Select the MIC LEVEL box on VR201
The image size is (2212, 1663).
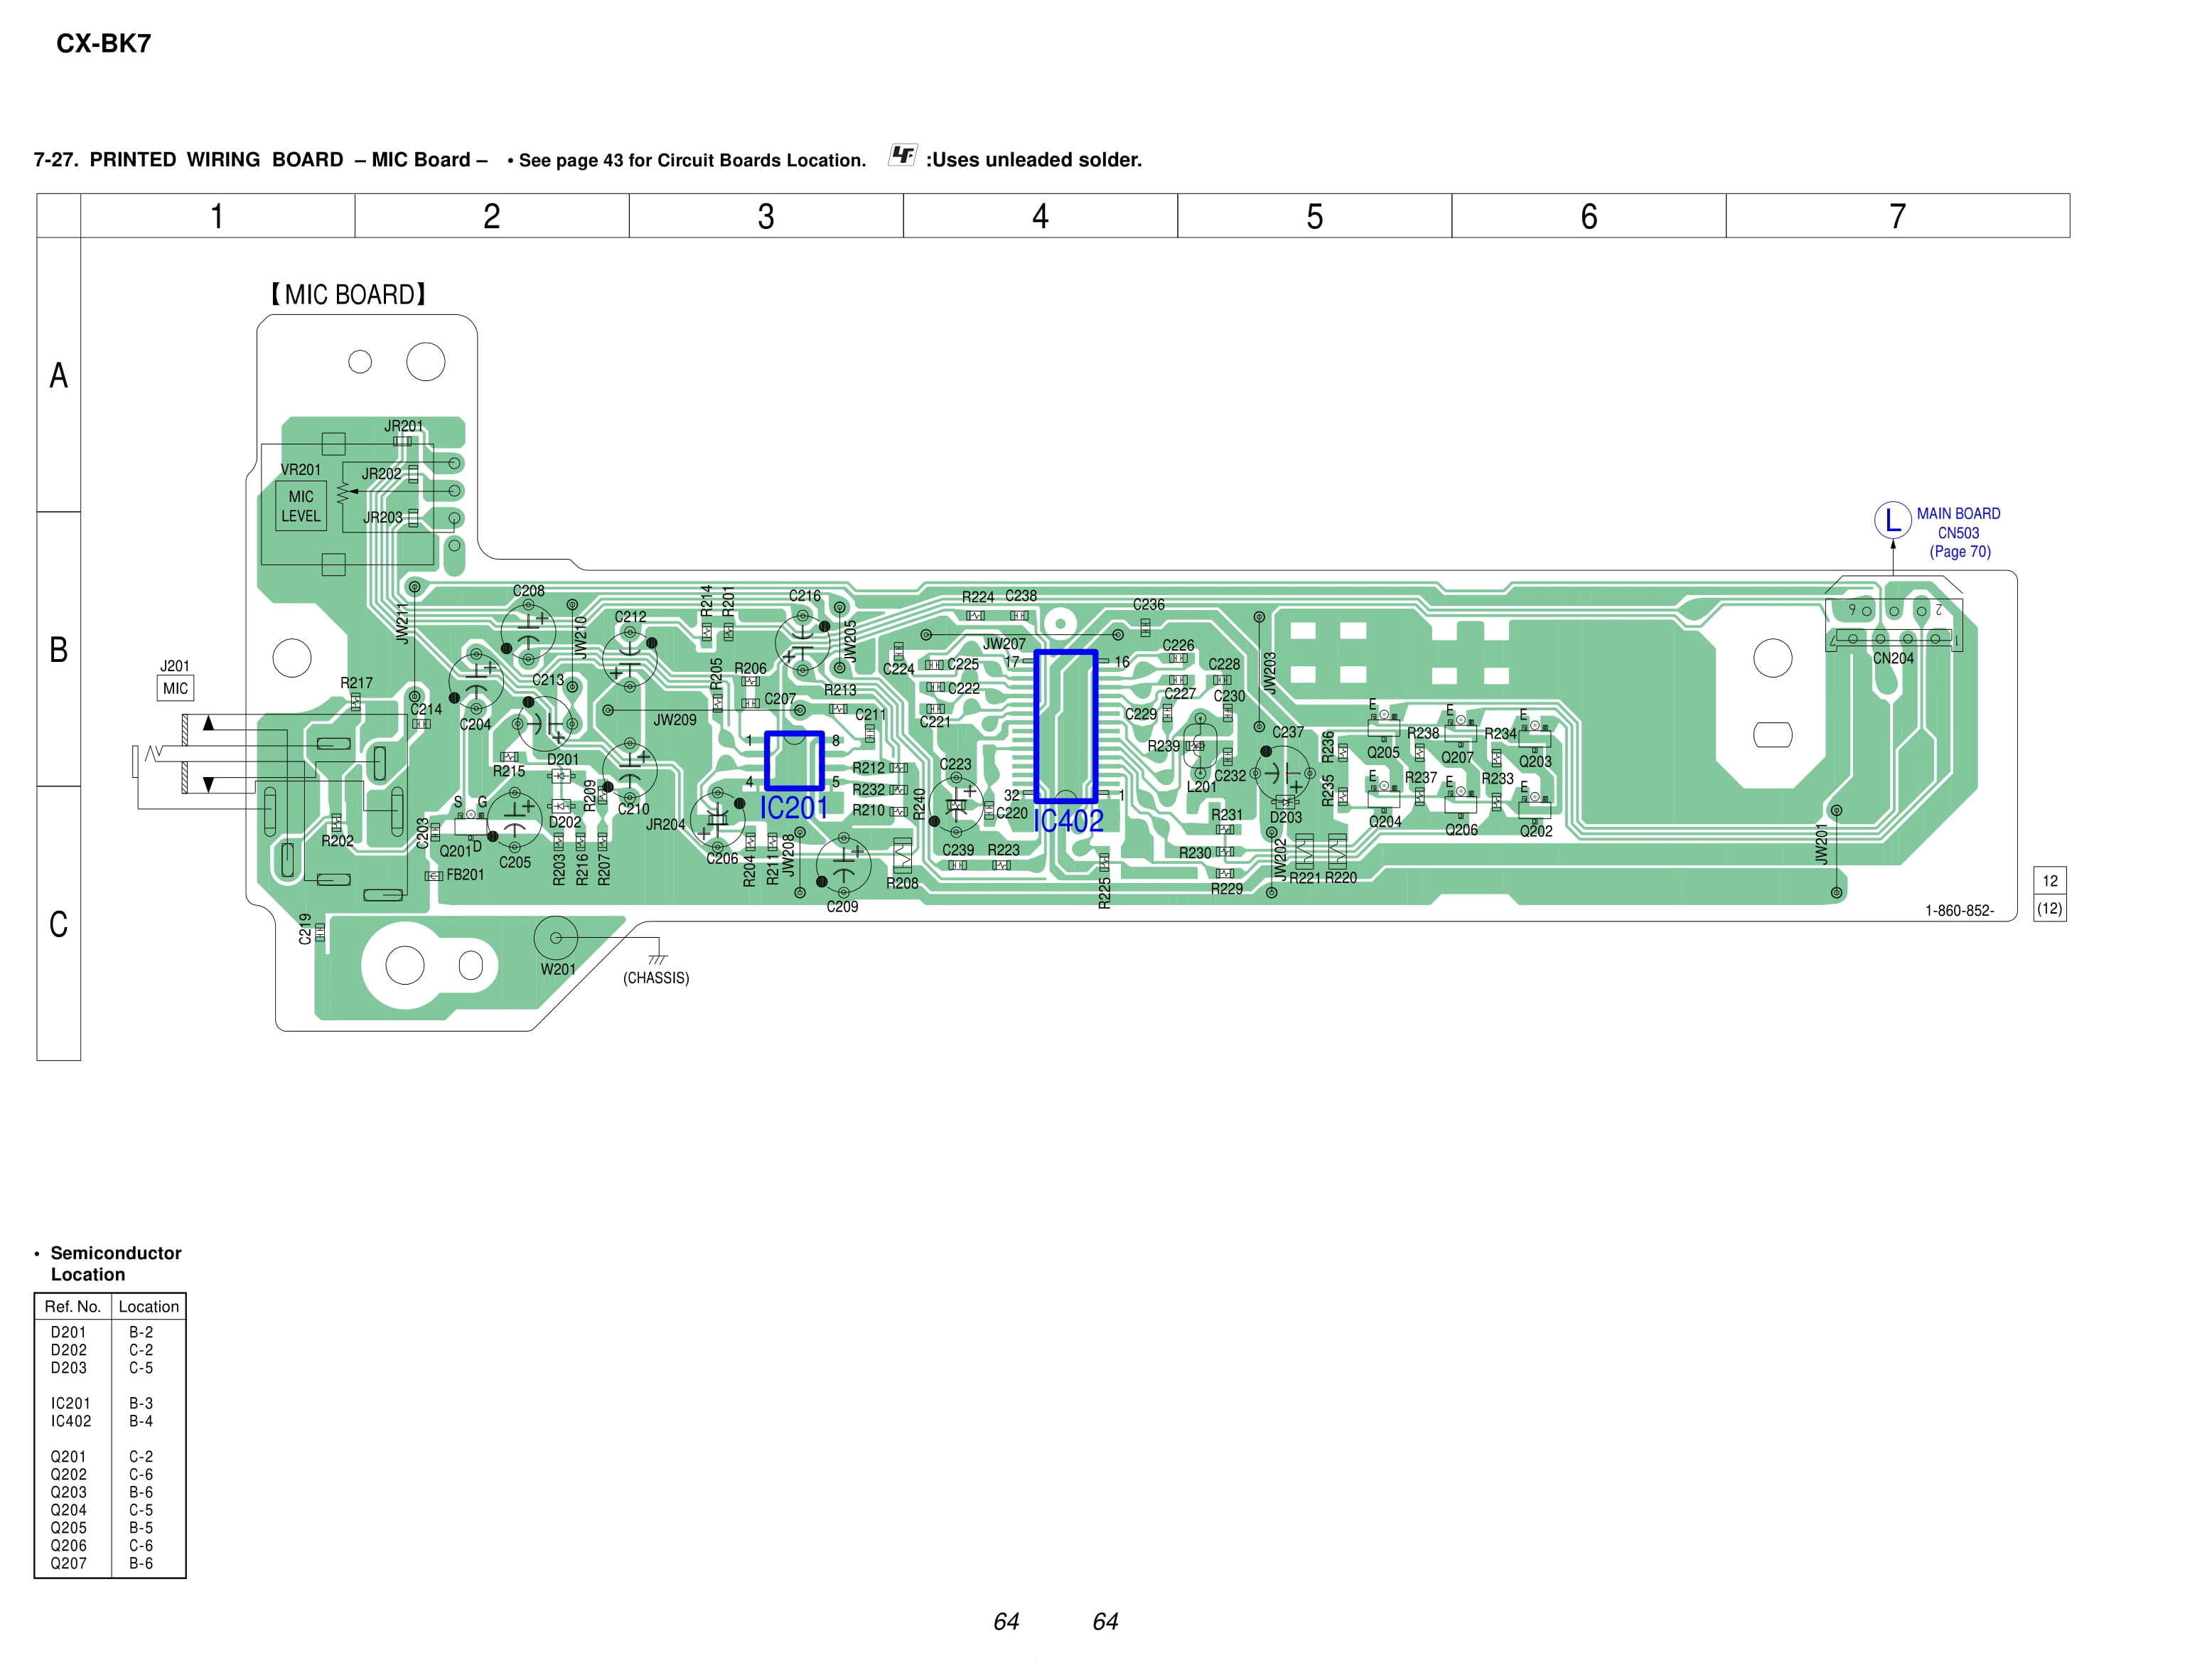[301, 506]
